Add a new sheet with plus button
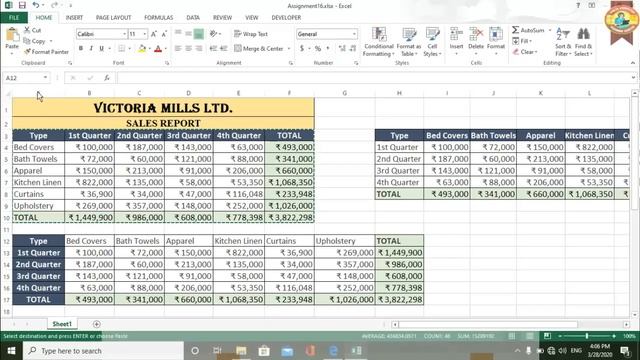Viewport: 640px width, 360px height. tap(97, 324)
